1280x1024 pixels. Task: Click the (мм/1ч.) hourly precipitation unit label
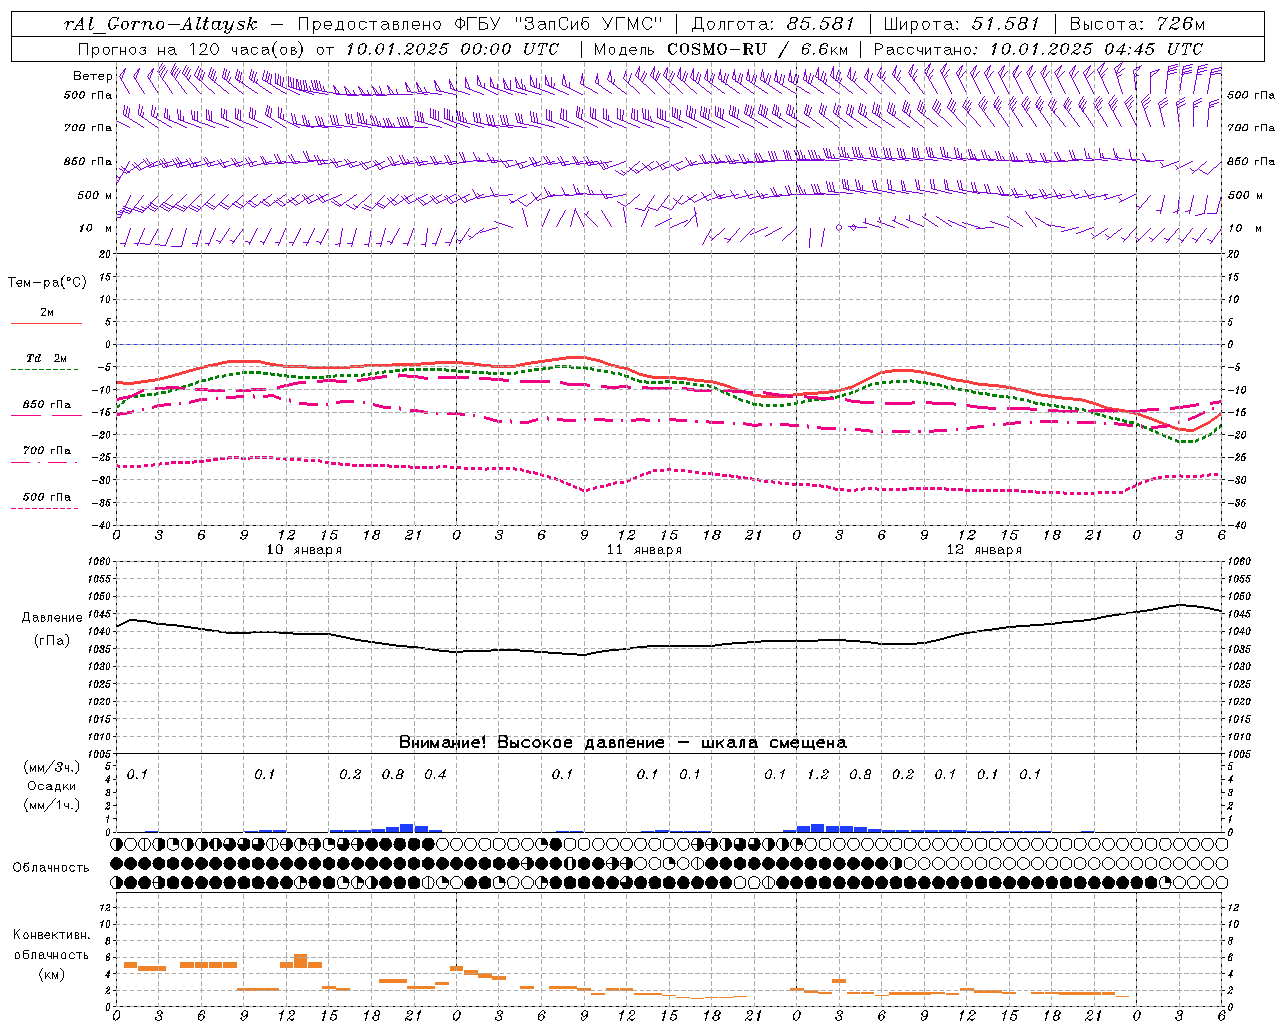pos(52,804)
